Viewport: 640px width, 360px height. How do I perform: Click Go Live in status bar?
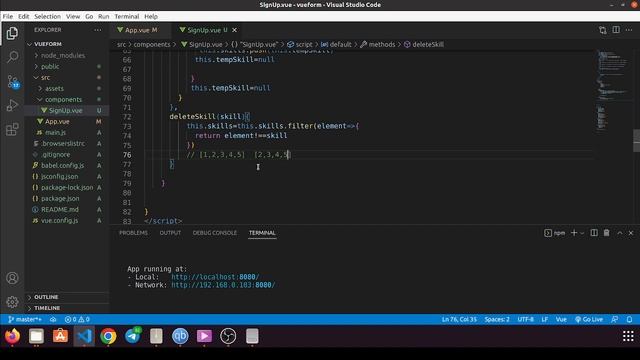(x=589, y=319)
